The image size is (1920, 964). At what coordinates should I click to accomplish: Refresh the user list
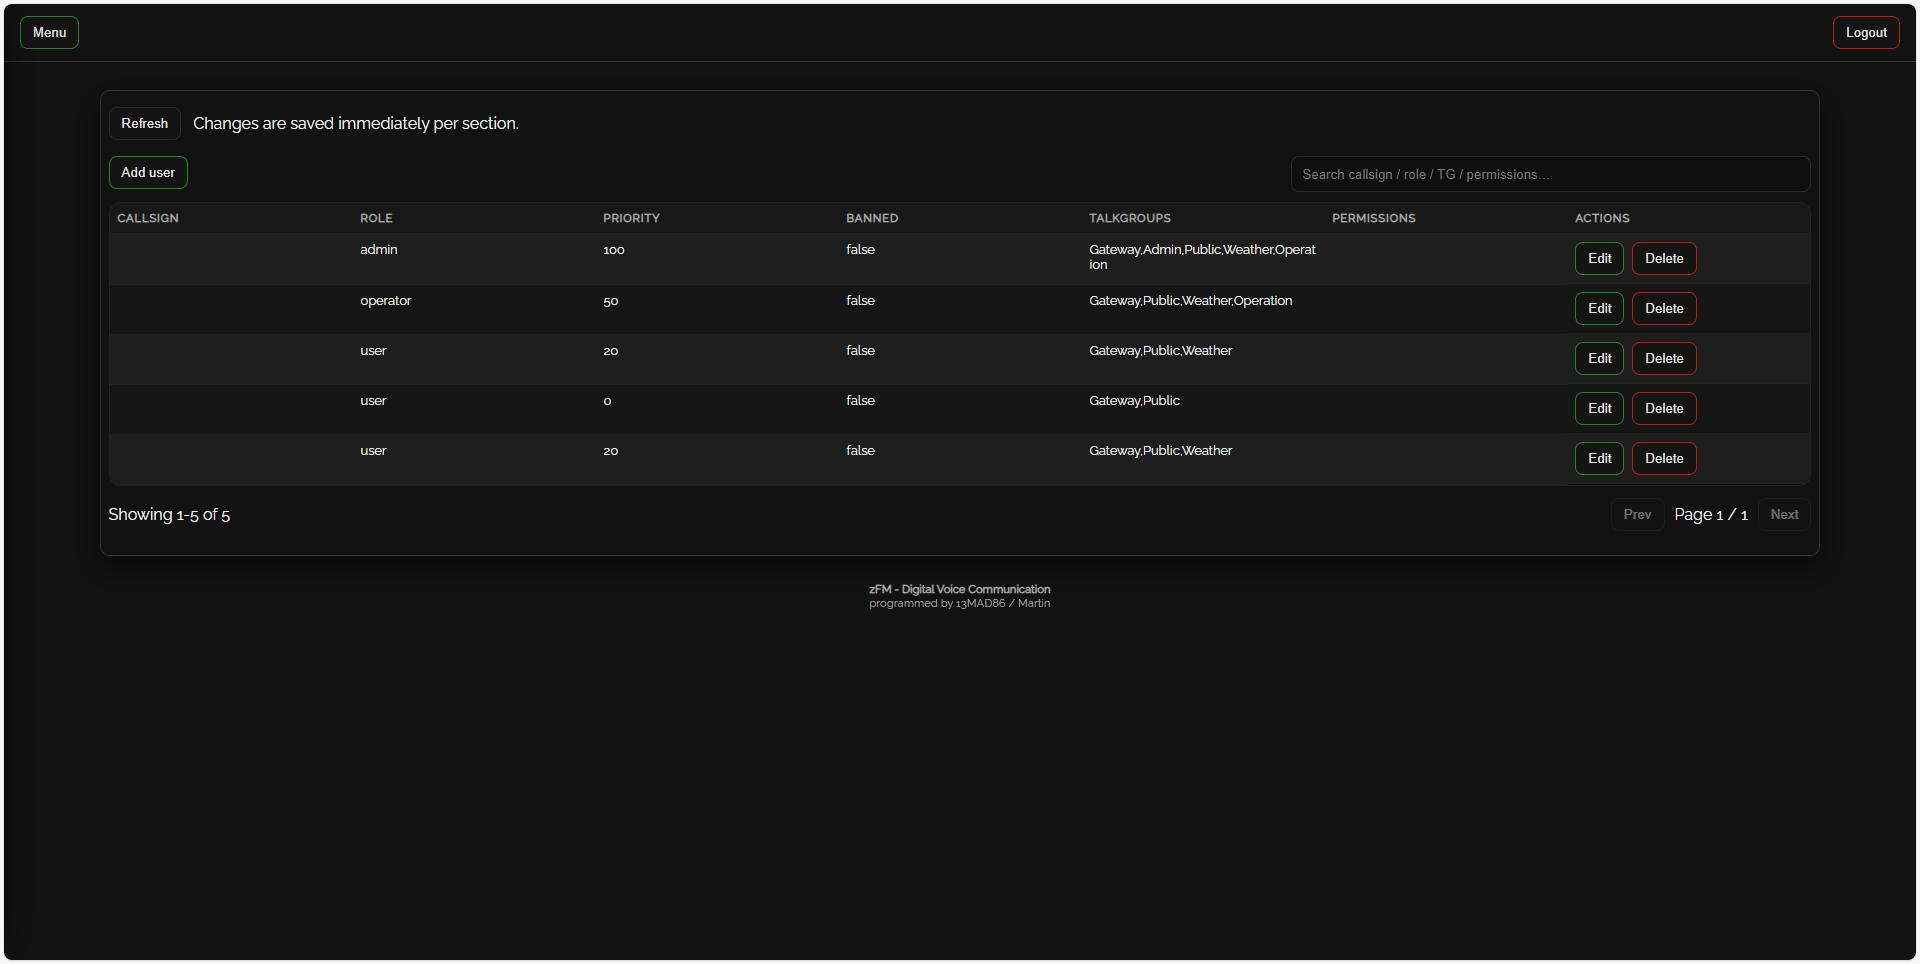pos(144,124)
